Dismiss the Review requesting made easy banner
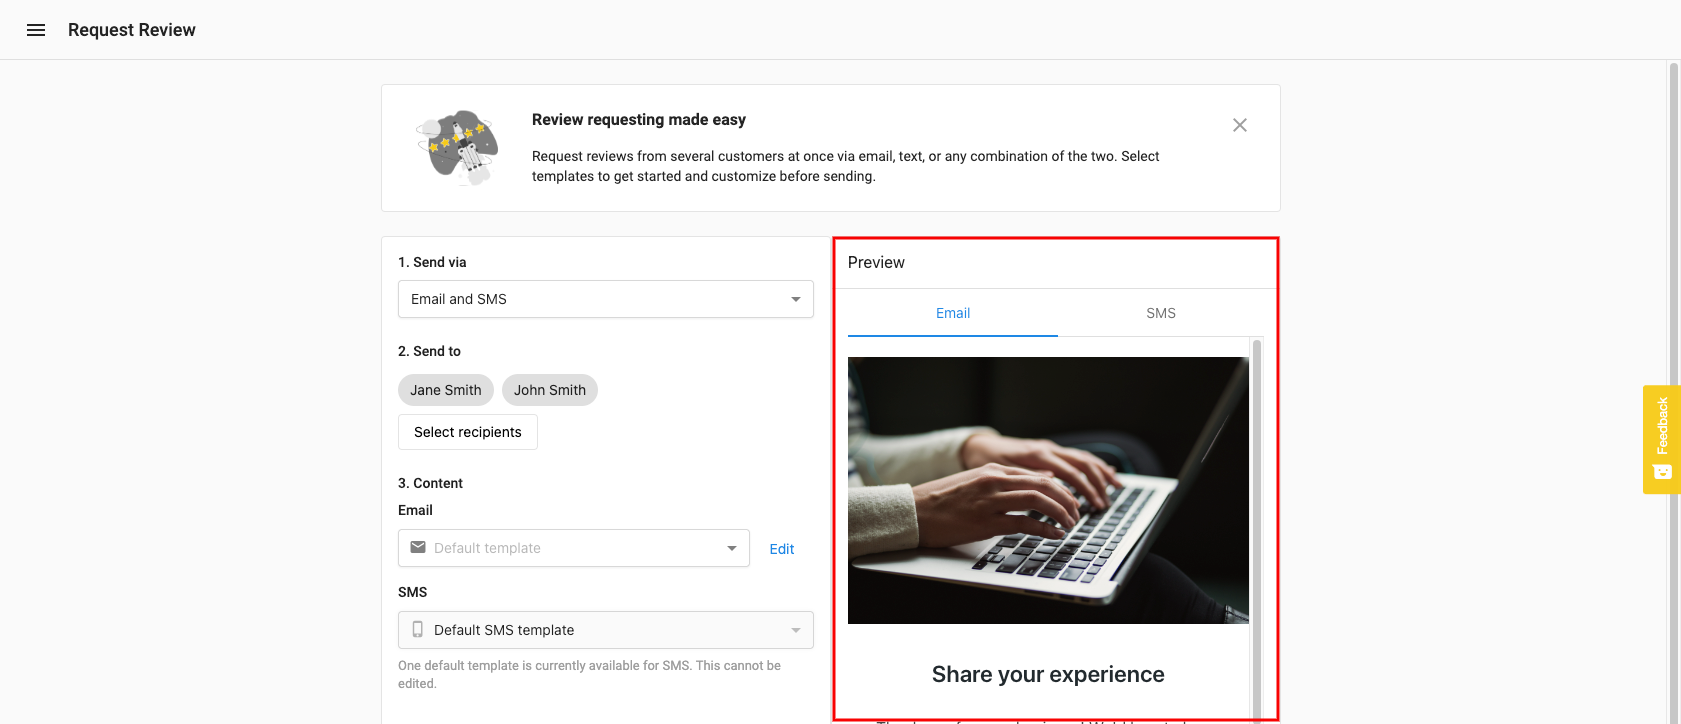The height and width of the screenshot is (724, 1681). point(1240,125)
